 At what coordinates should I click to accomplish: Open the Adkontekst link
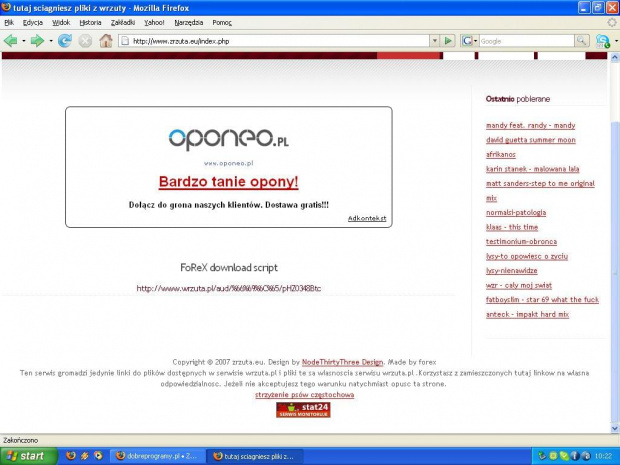[367, 218]
